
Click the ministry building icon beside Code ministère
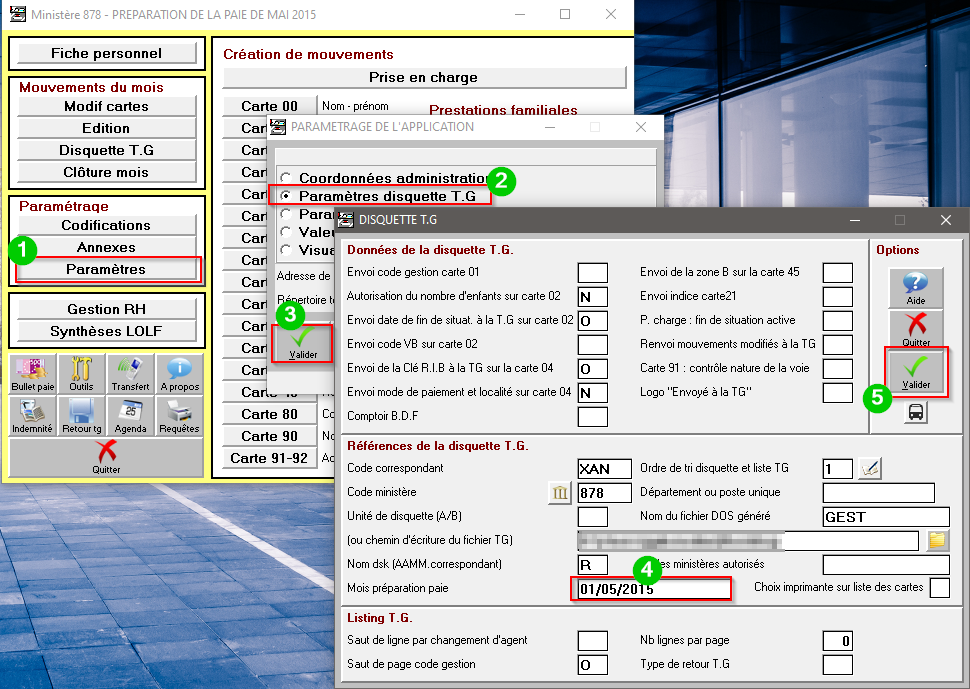[560, 492]
